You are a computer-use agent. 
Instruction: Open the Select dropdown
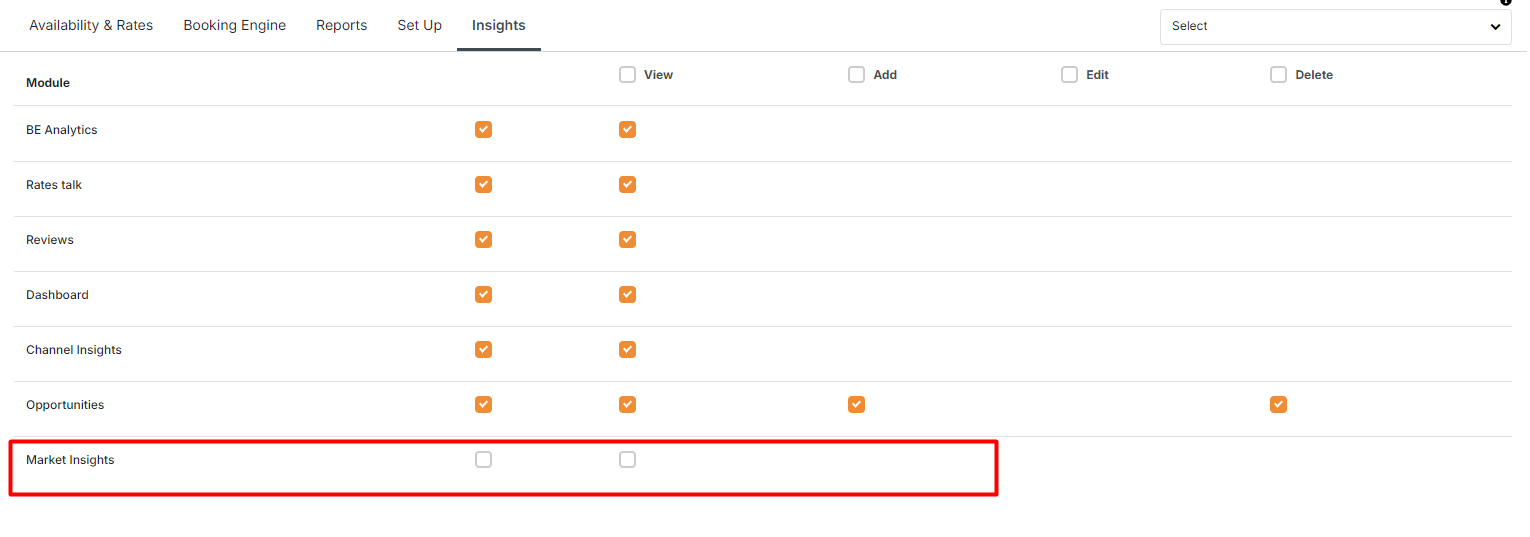(x=1335, y=27)
